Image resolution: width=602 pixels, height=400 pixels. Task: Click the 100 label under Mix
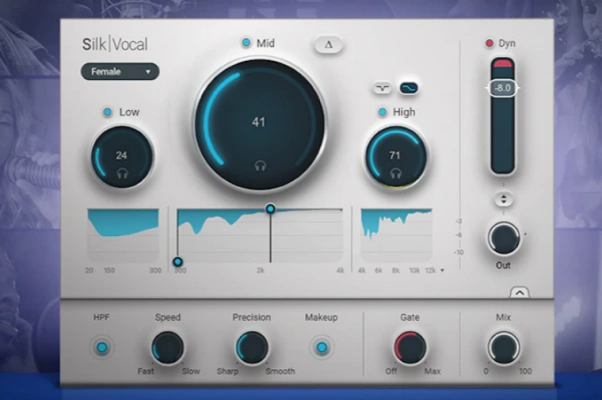pyautogui.click(x=525, y=371)
